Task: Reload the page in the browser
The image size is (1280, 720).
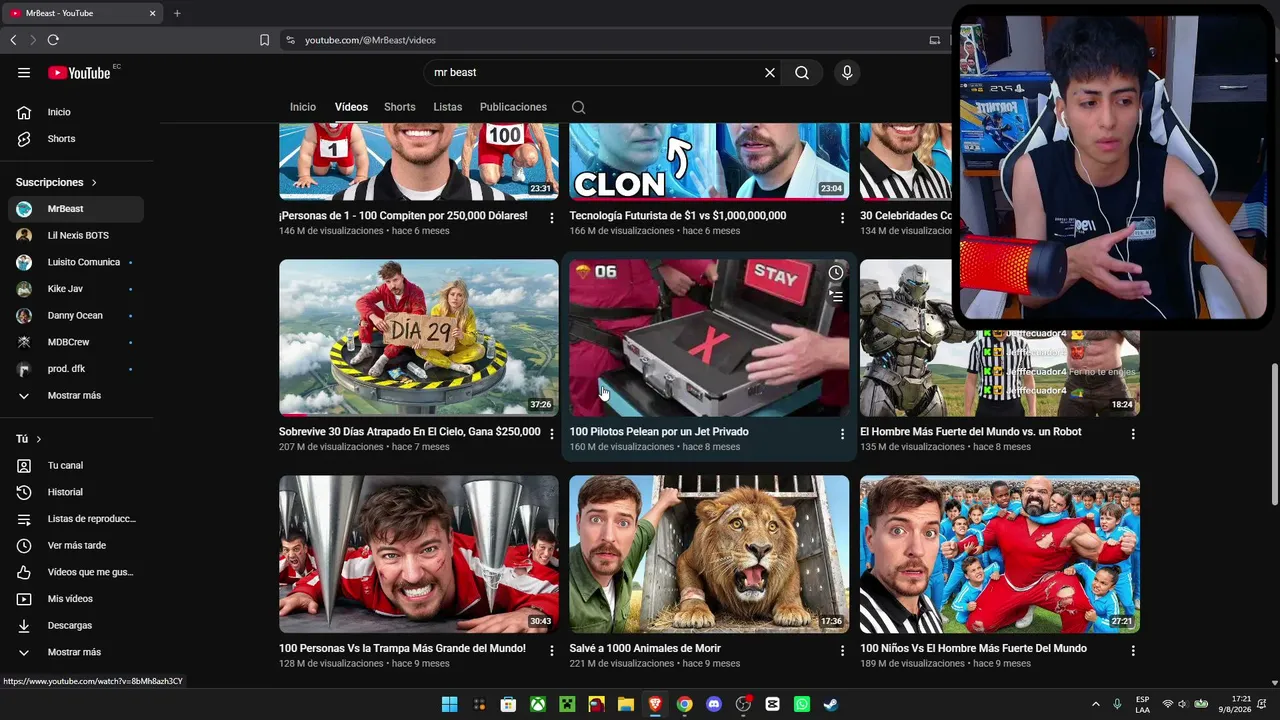Action: point(53,40)
